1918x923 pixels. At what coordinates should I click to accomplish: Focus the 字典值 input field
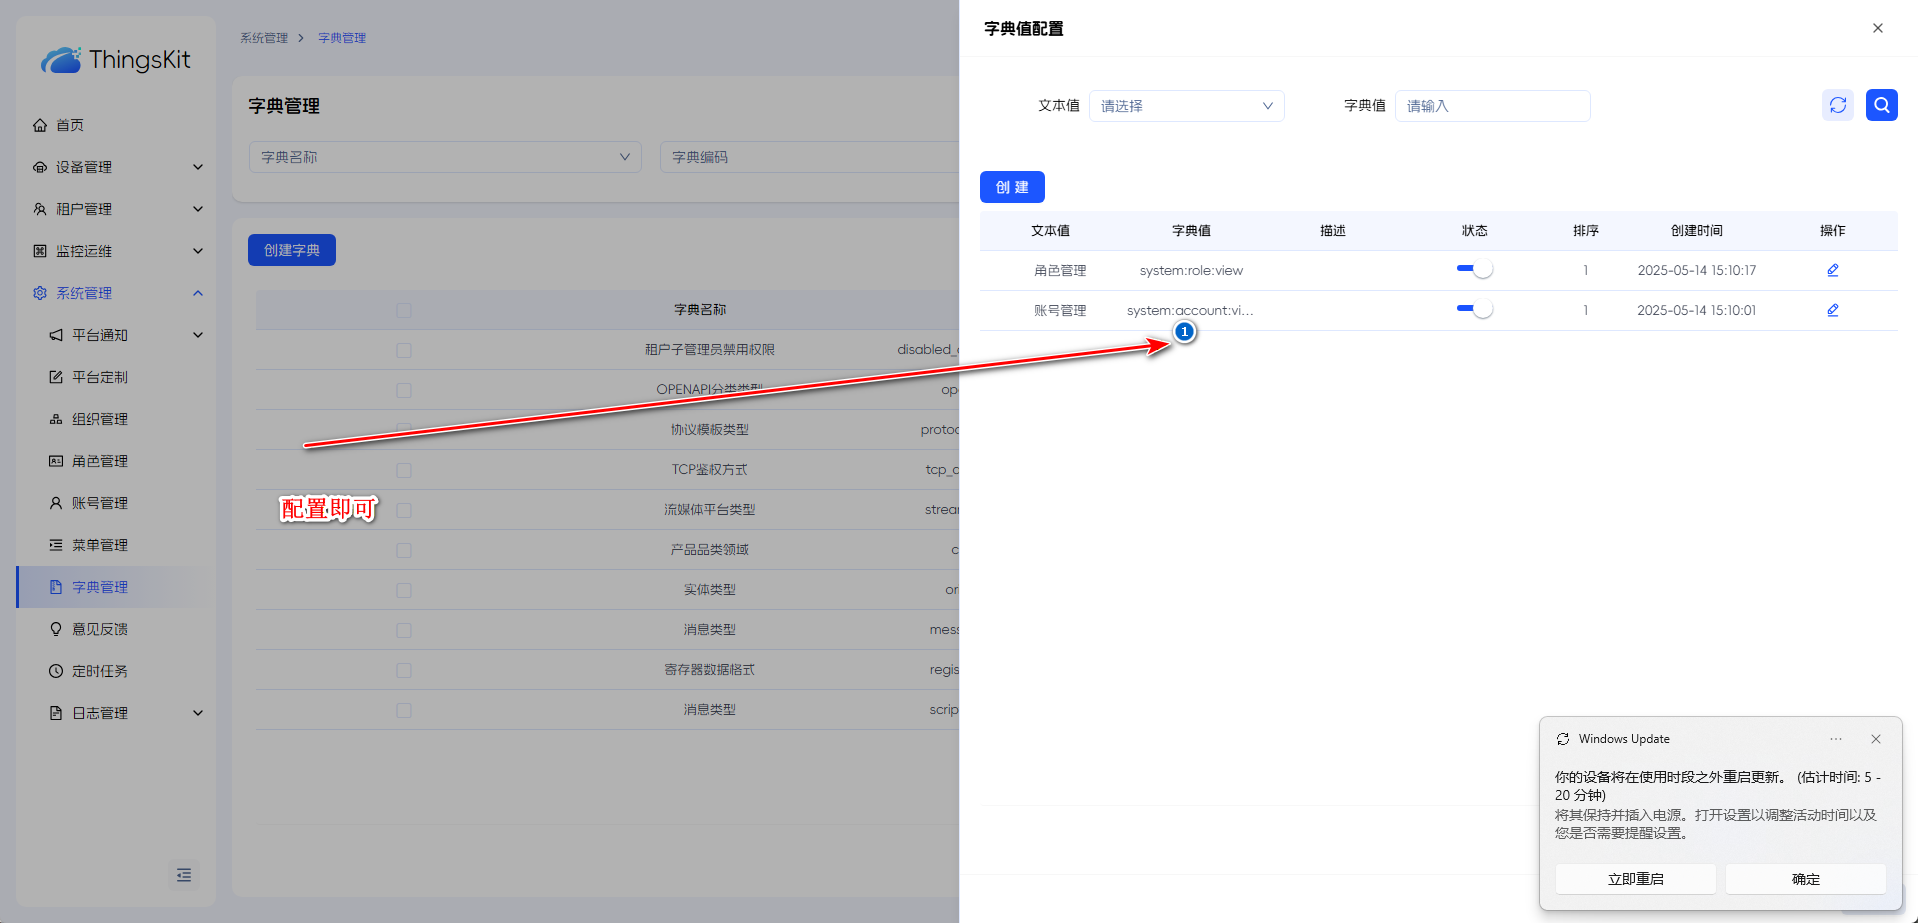coord(1492,106)
